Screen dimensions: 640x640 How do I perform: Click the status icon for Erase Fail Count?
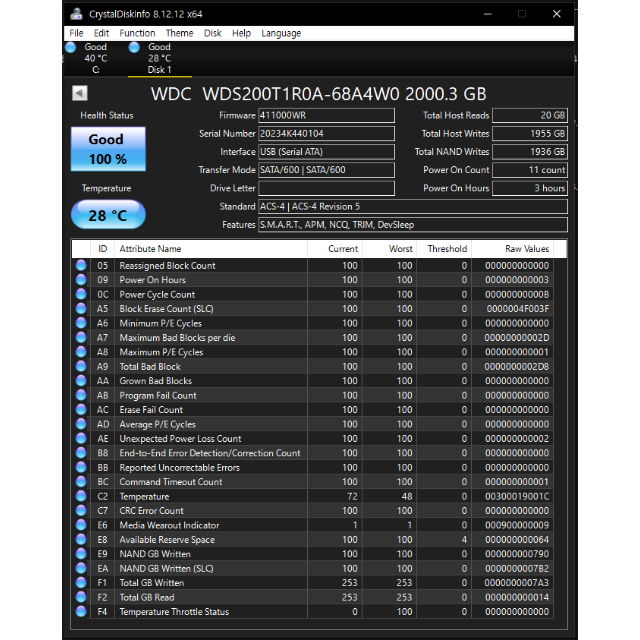pos(81,409)
